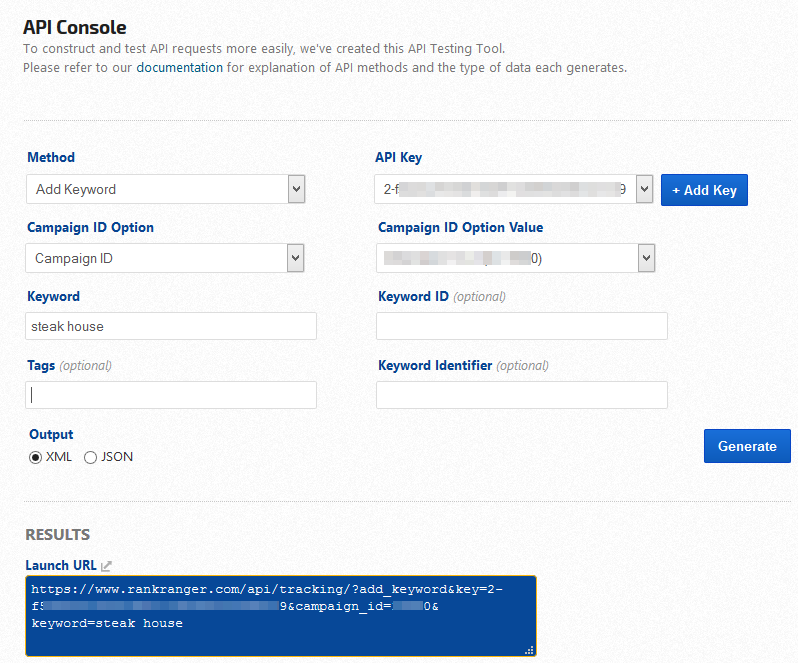This screenshot has height=663, width=798.
Task: Click into the empty Keyword ID field
Action: (521, 326)
